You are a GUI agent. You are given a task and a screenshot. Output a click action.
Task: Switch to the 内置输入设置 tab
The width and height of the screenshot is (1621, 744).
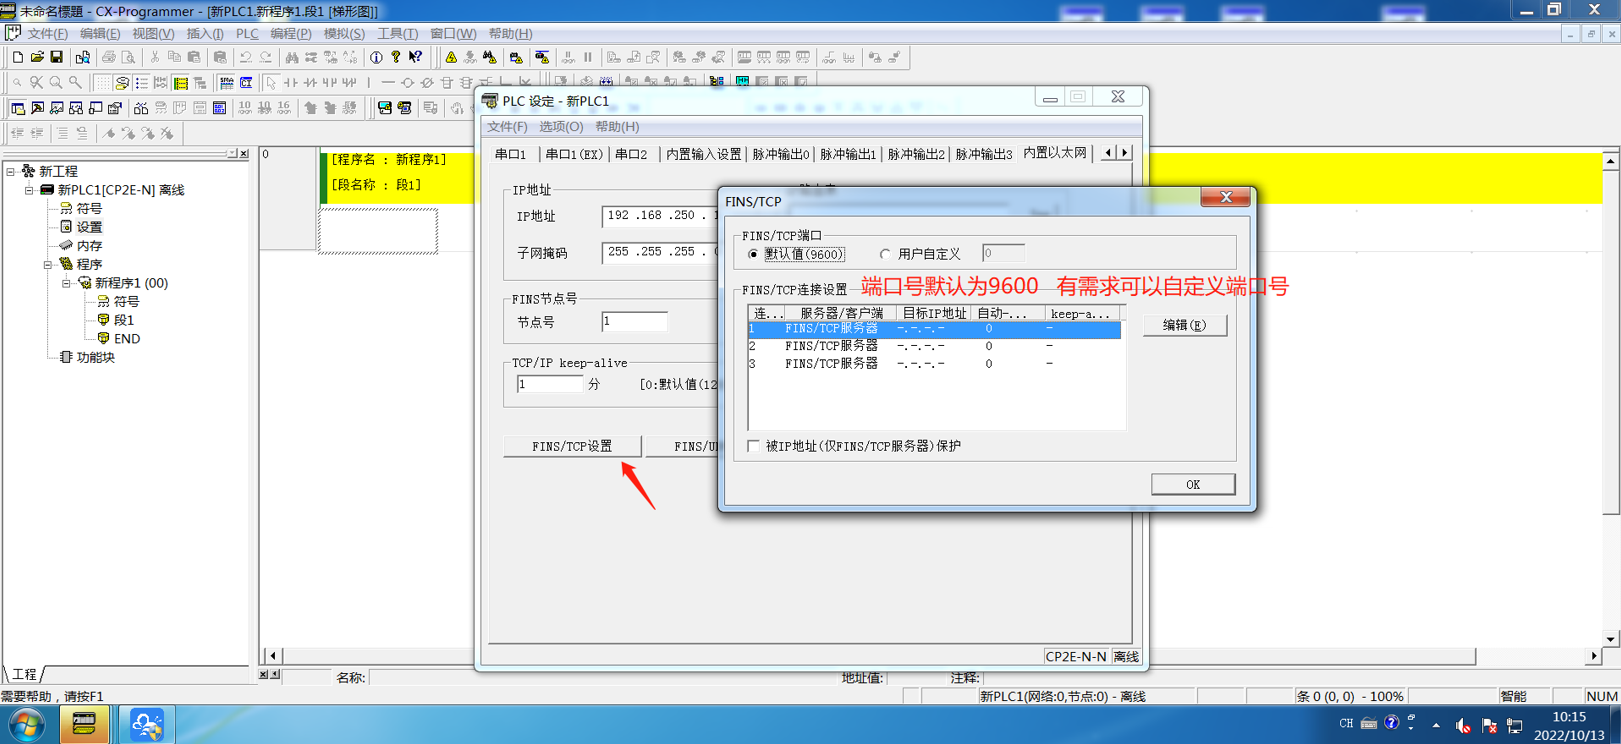pyautogui.click(x=704, y=154)
